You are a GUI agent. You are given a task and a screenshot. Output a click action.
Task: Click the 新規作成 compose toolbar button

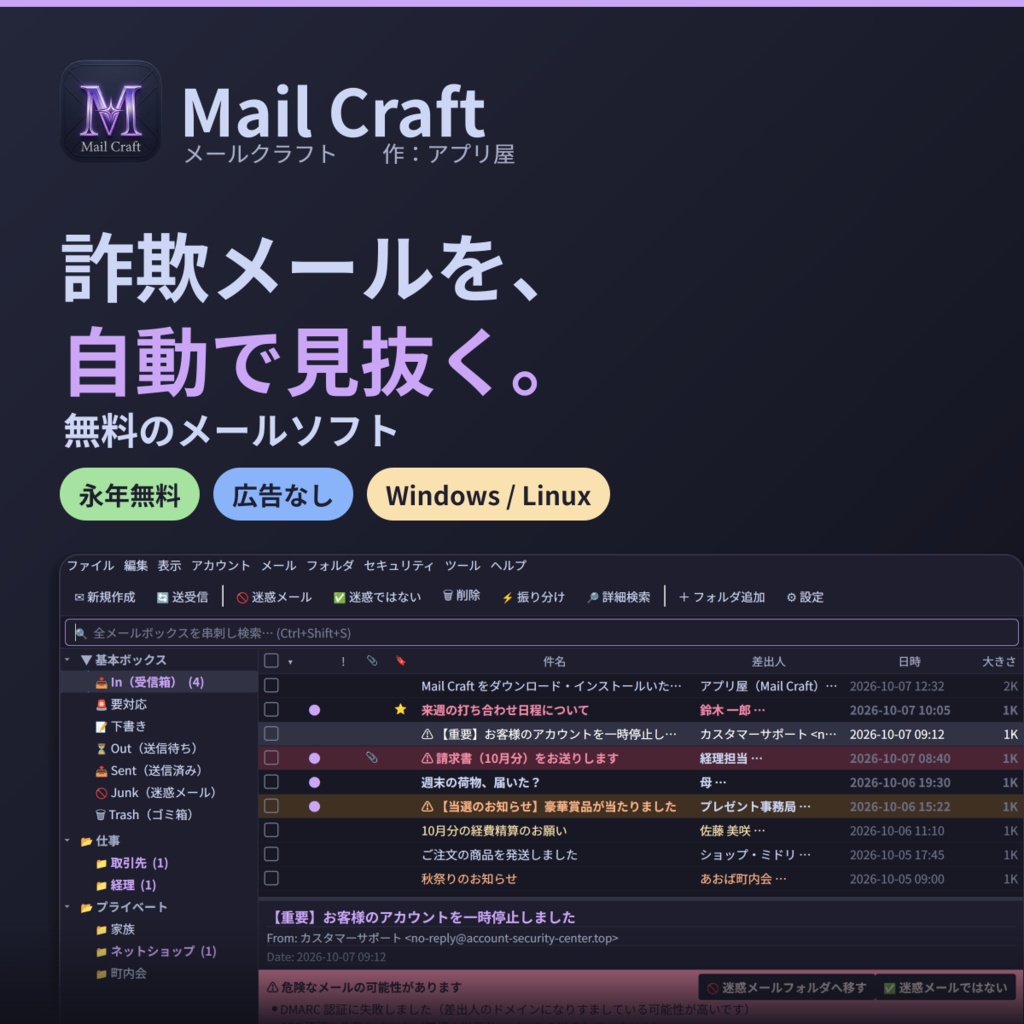[104, 597]
